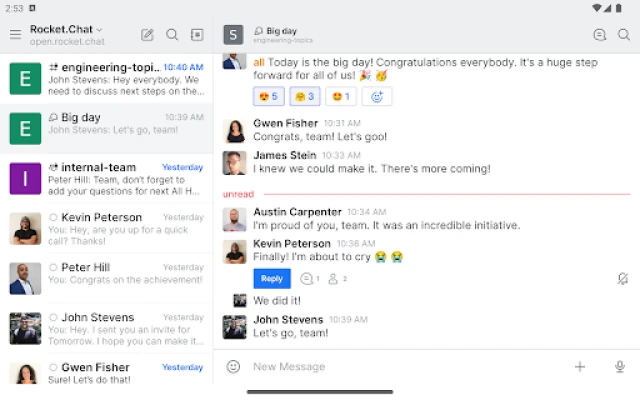The height and width of the screenshot is (400, 640).
Task: Tap the plus attachment icon
Action: (x=580, y=367)
